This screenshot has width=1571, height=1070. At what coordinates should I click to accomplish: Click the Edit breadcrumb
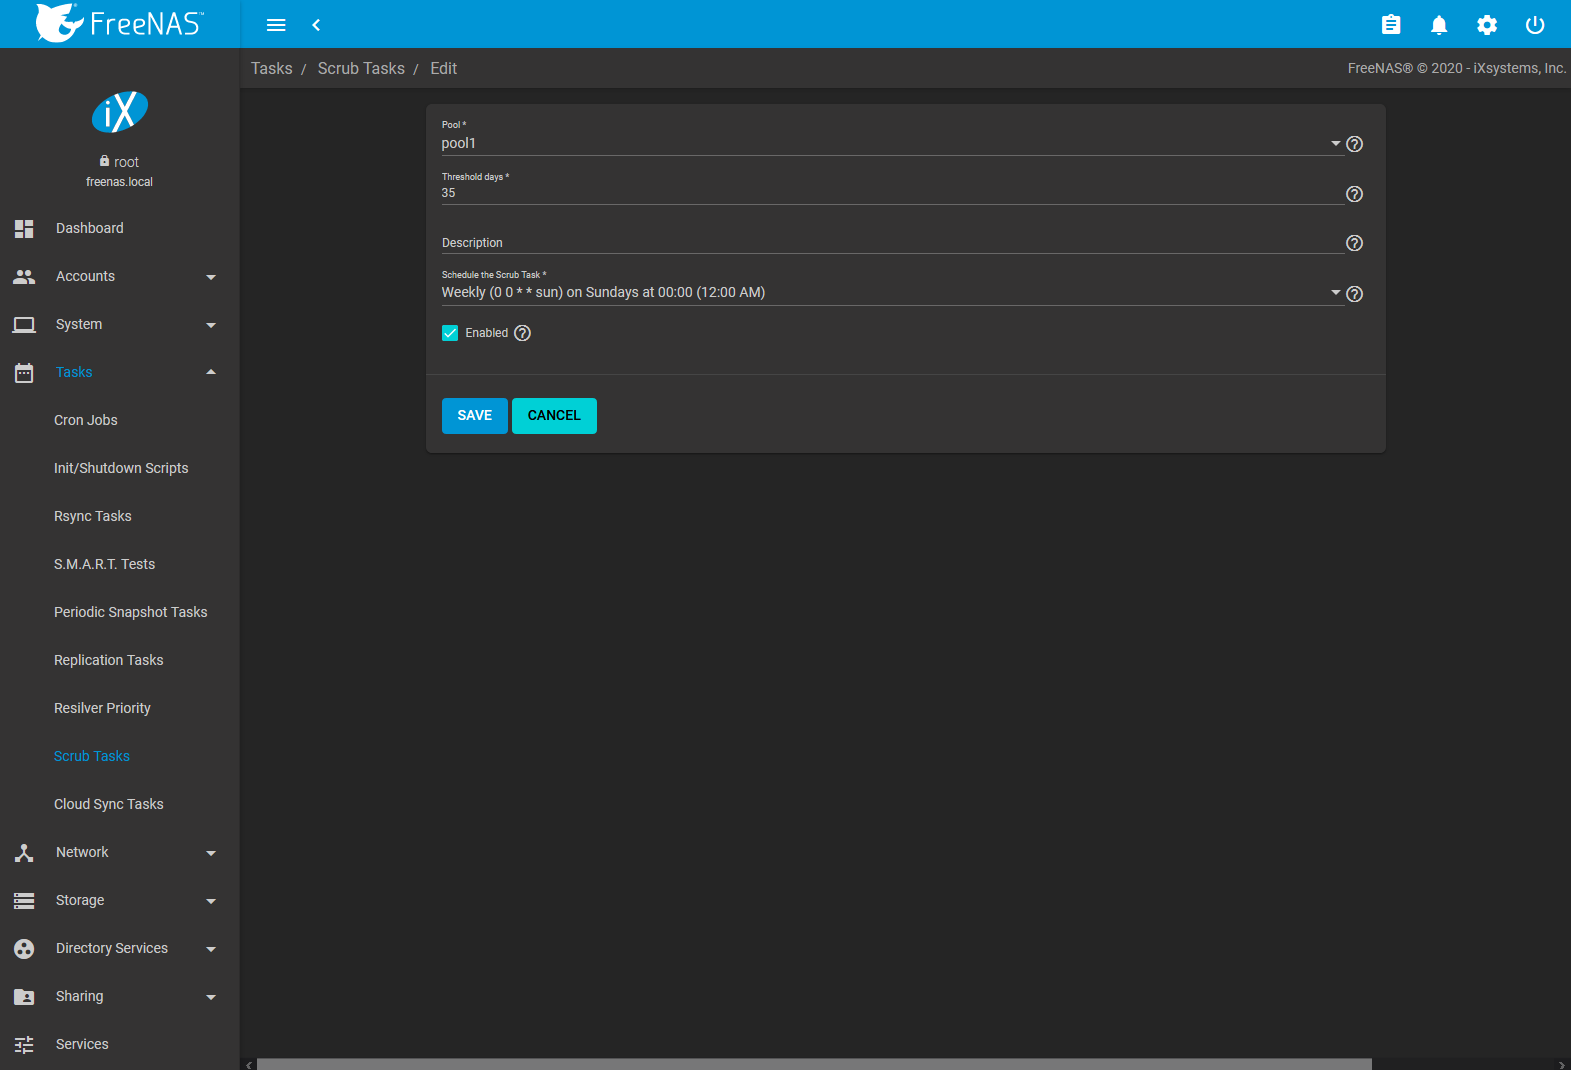pos(444,68)
